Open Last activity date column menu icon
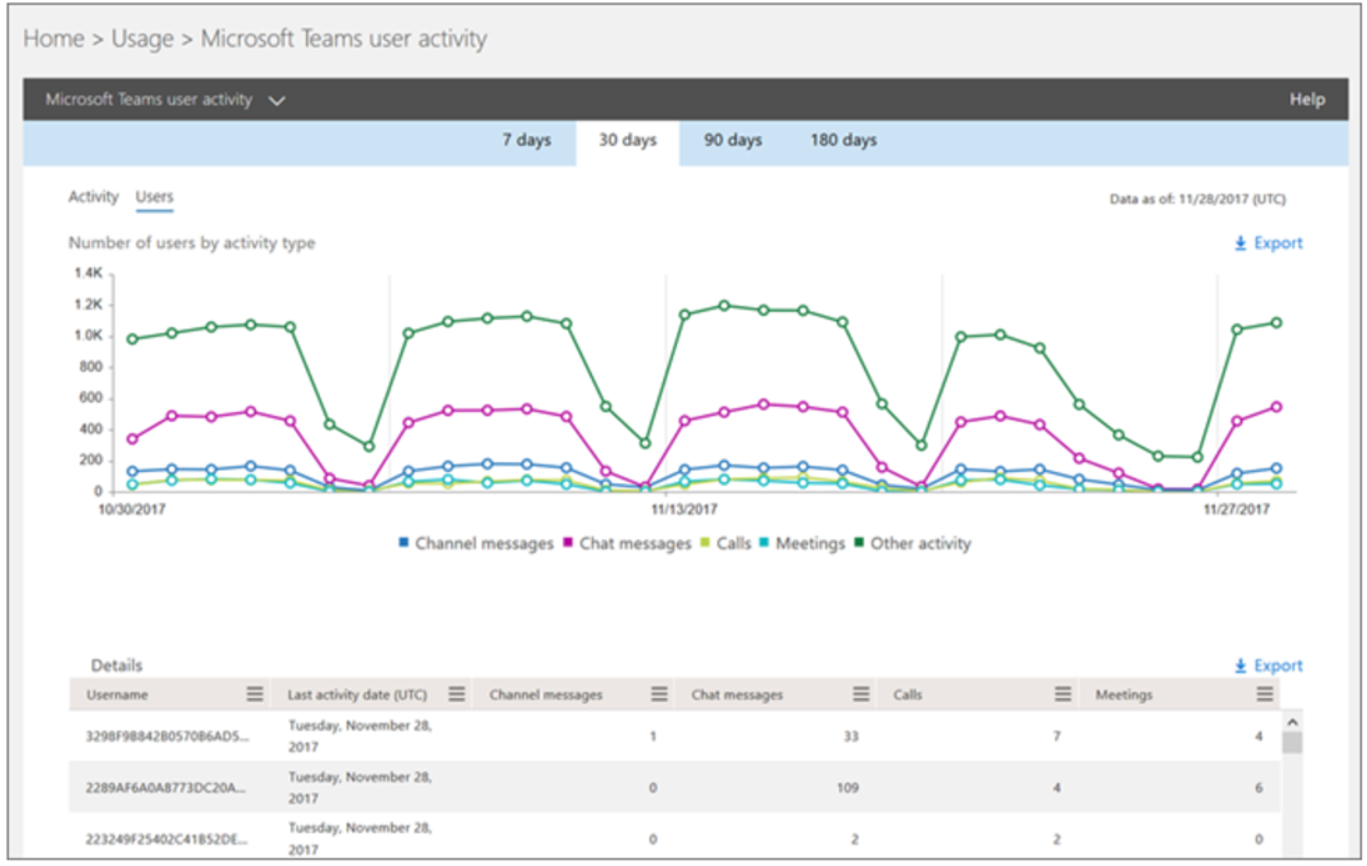The width and height of the screenshot is (1367, 866). point(457,695)
